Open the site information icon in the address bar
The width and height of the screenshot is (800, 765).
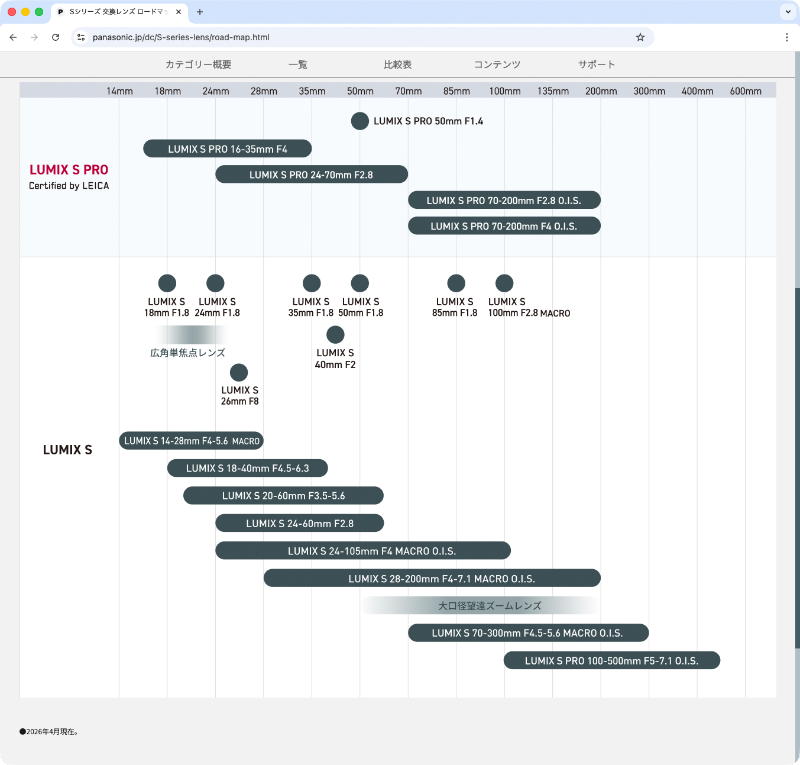point(81,37)
